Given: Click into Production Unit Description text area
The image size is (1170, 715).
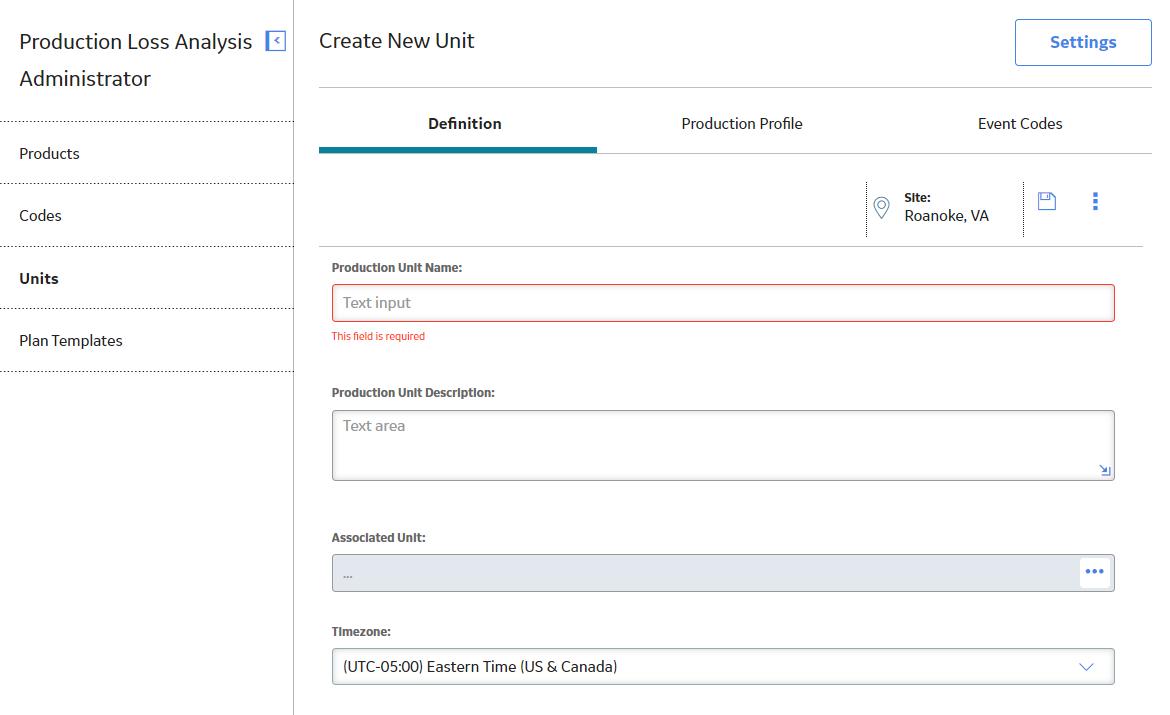Looking at the screenshot, I should coord(723,446).
